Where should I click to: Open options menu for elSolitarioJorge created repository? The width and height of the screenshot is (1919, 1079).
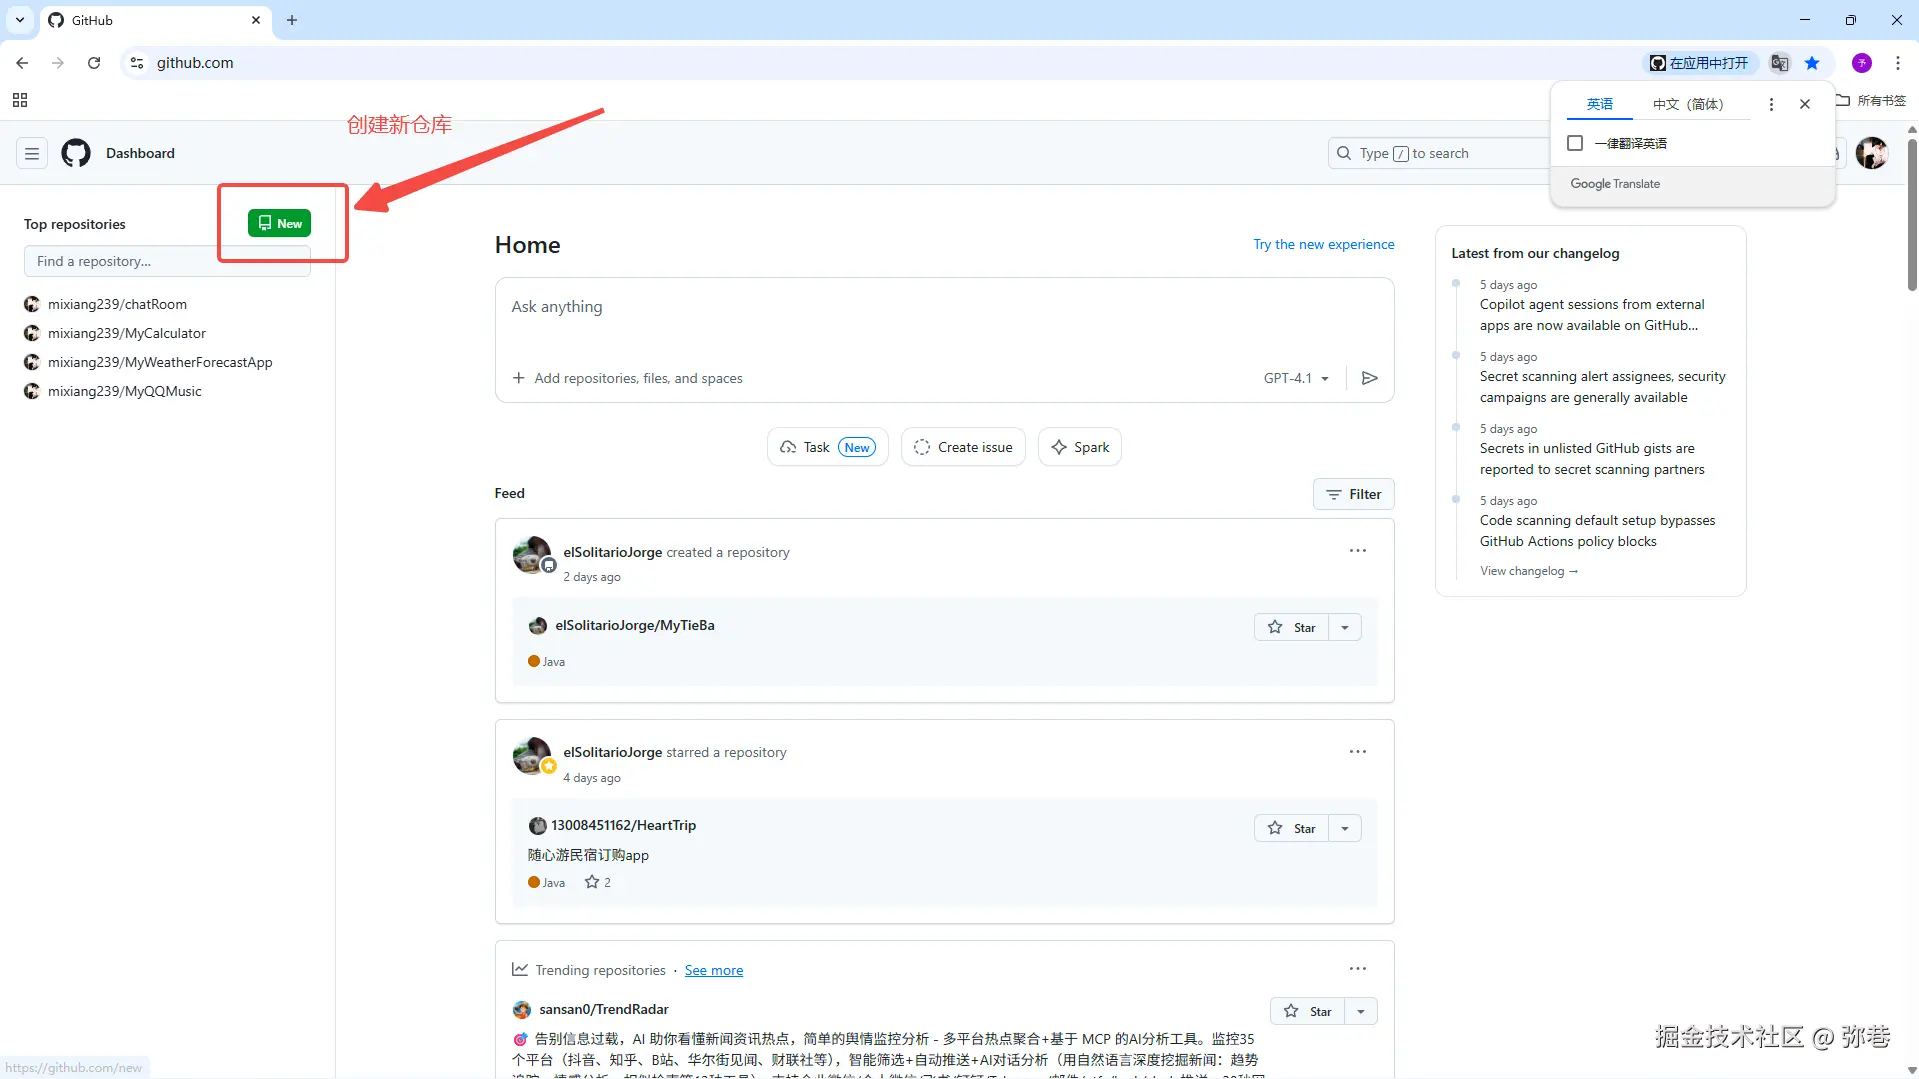click(1357, 551)
